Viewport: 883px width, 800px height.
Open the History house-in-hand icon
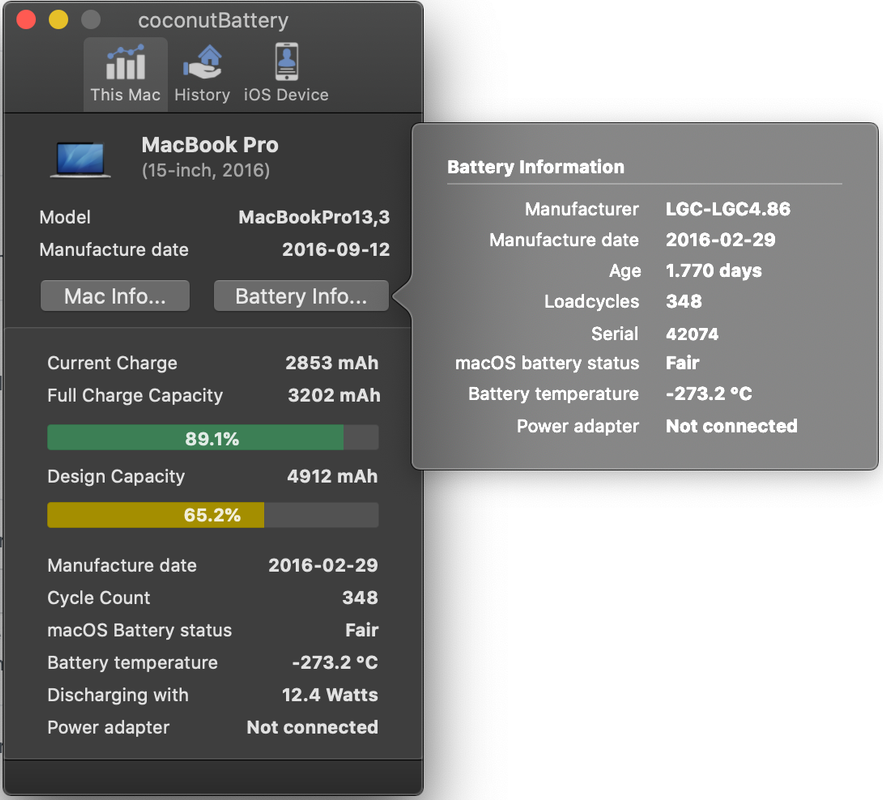(x=202, y=62)
